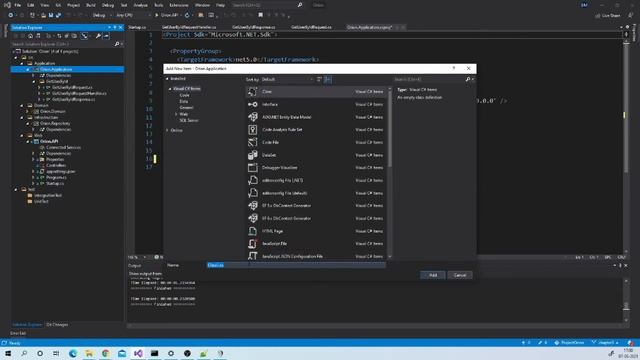Select EF 5.x DbContext Generator icon
Image resolution: width=640 pixels, height=360 pixels.
pyautogui.click(x=253, y=206)
